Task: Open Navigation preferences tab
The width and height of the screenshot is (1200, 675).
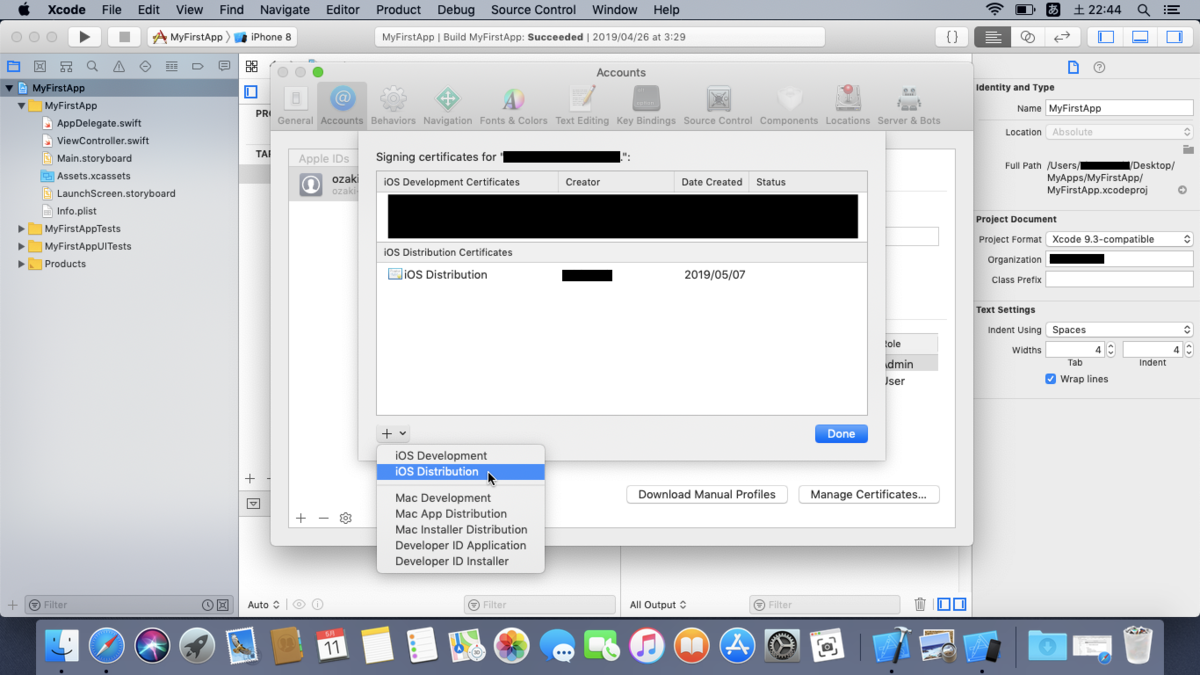Action: [447, 105]
